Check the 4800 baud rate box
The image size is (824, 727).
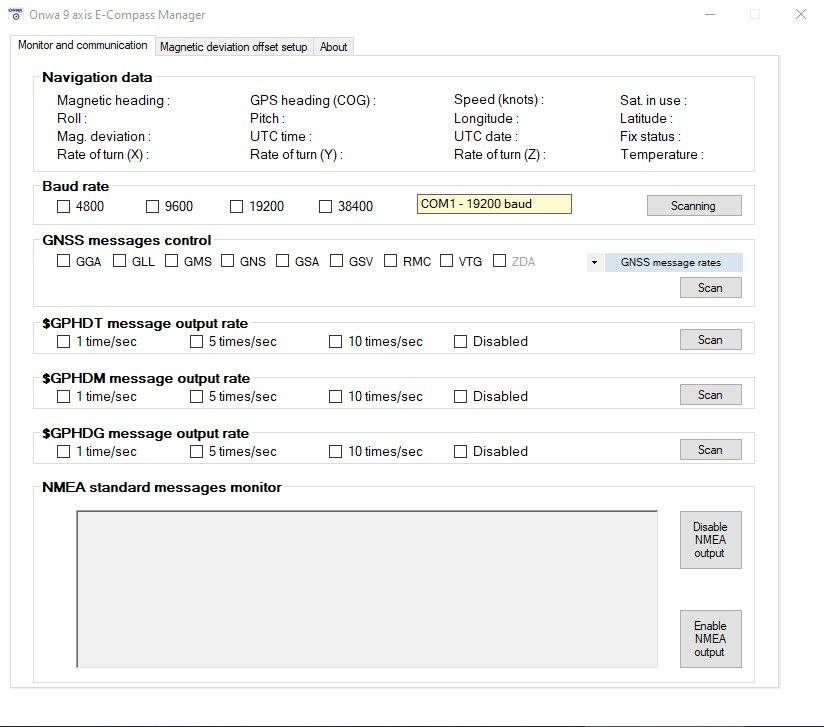coord(64,207)
